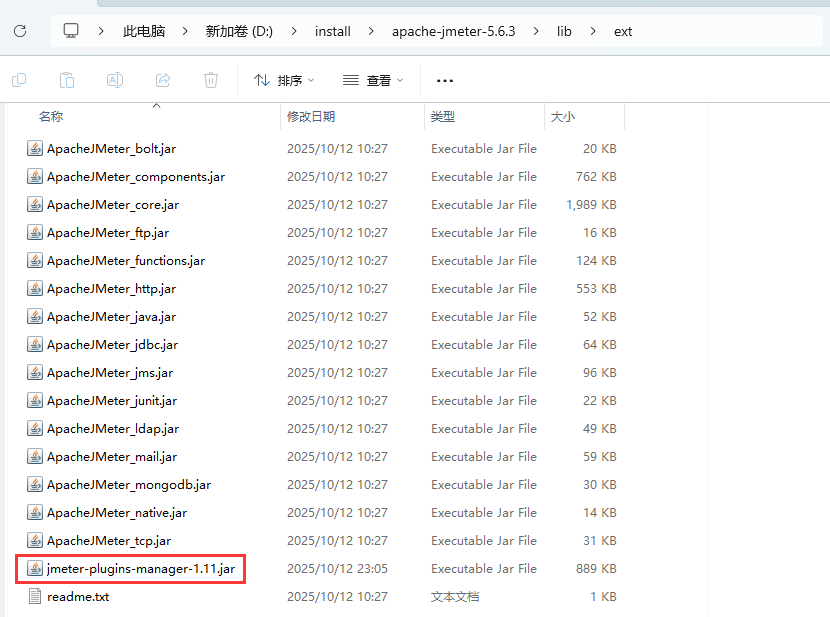Open the 查看 view dropdown
This screenshot has width=830, height=617.
[373, 80]
